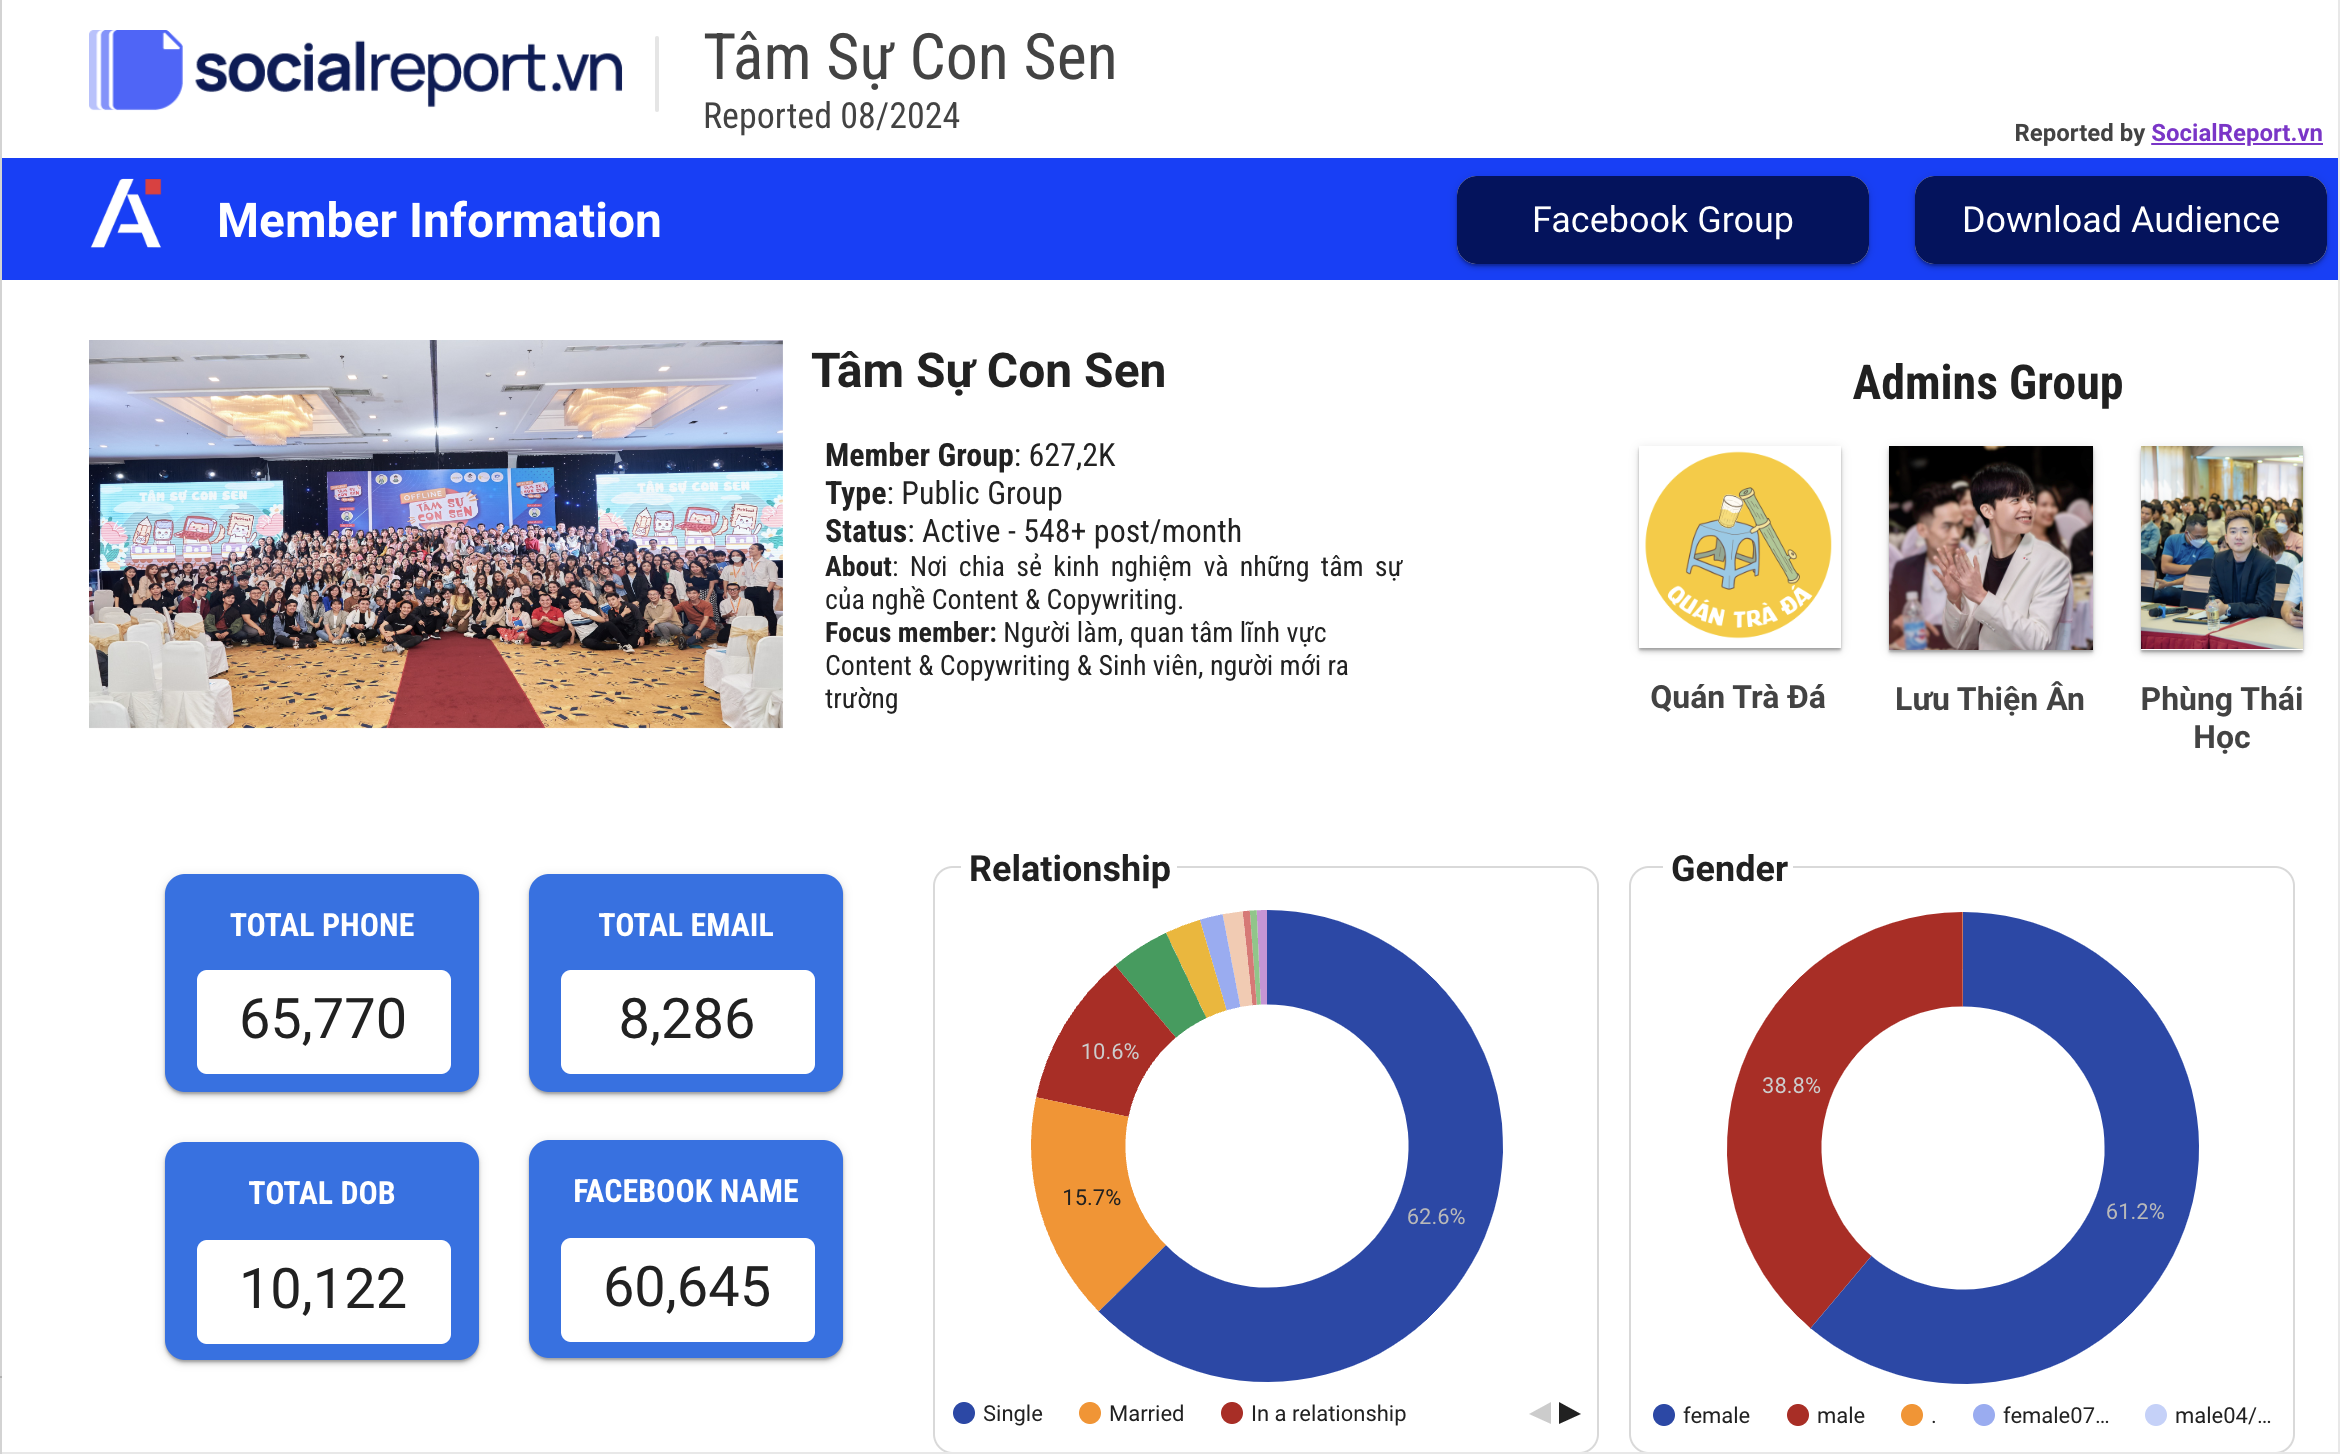Open Phùng Thái Học admin photo

click(2221, 548)
